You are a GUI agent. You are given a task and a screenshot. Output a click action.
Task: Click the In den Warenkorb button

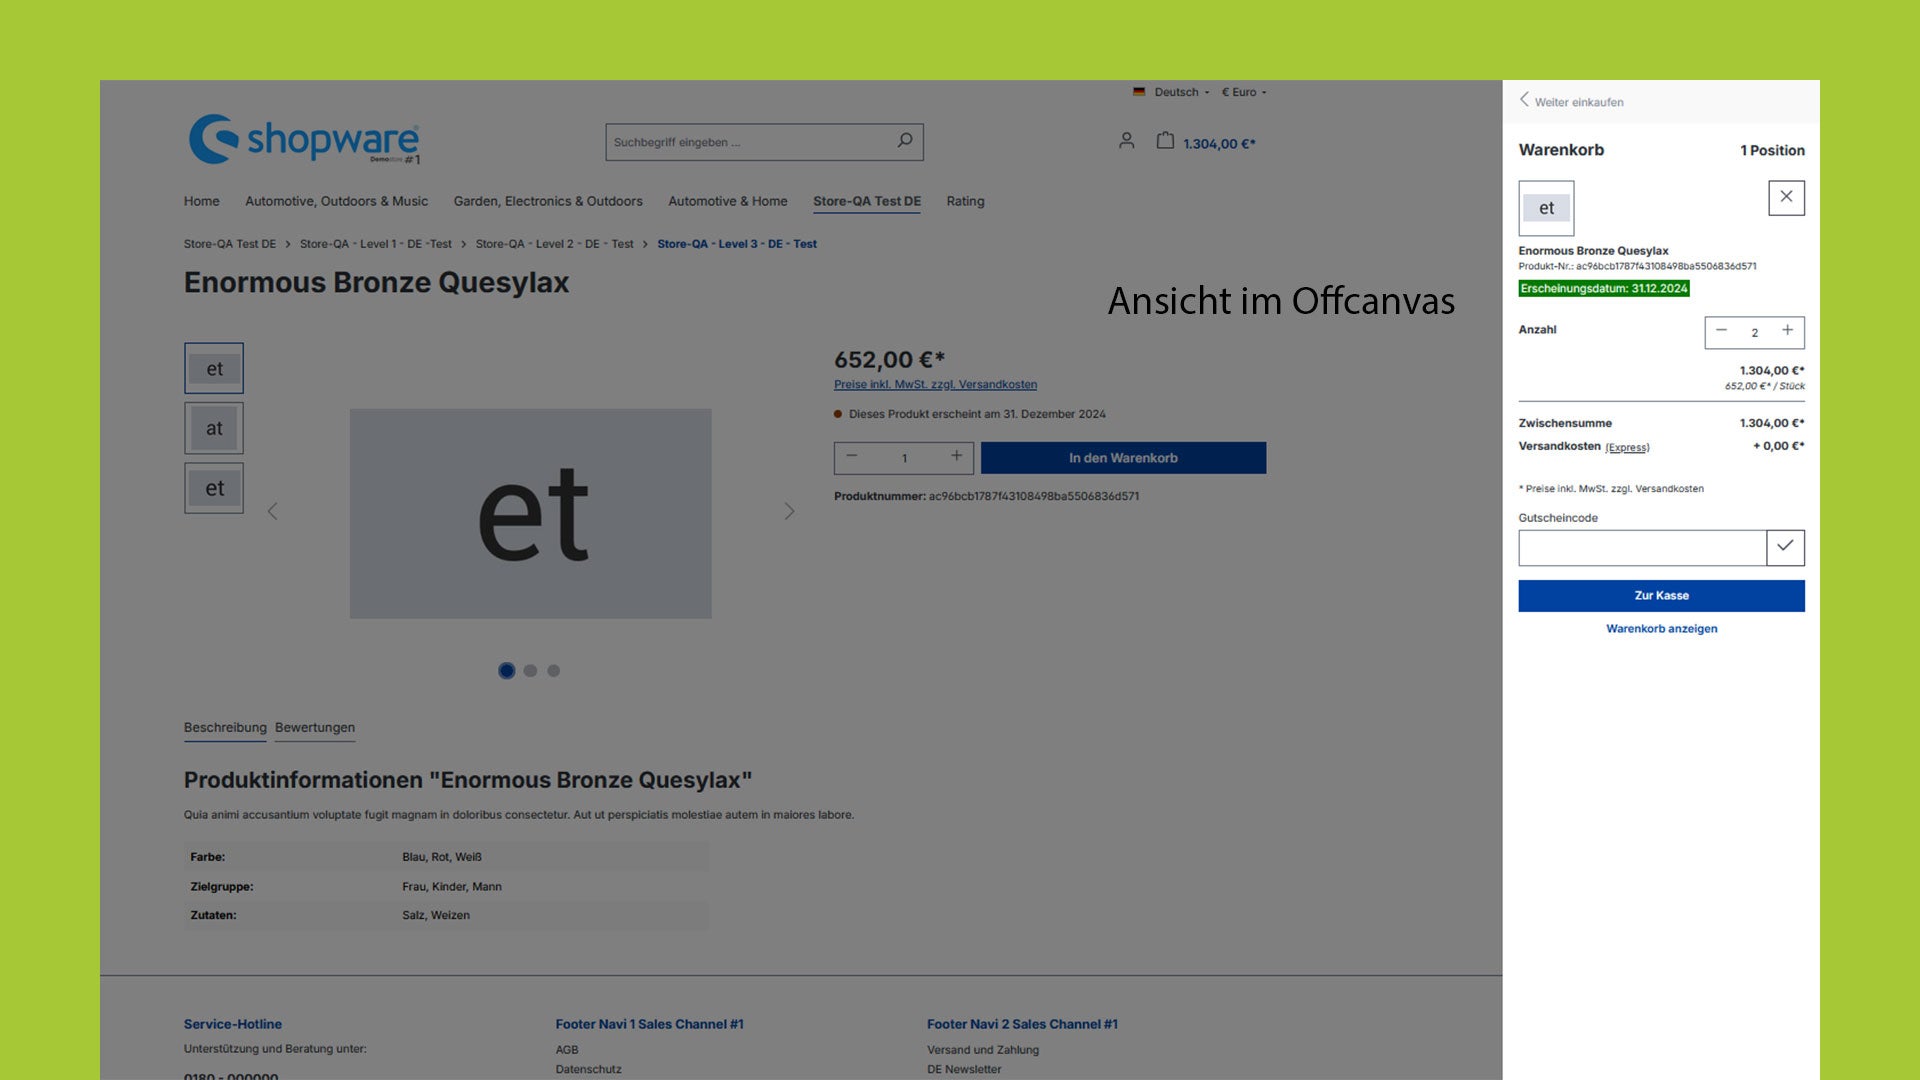(1122, 458)
